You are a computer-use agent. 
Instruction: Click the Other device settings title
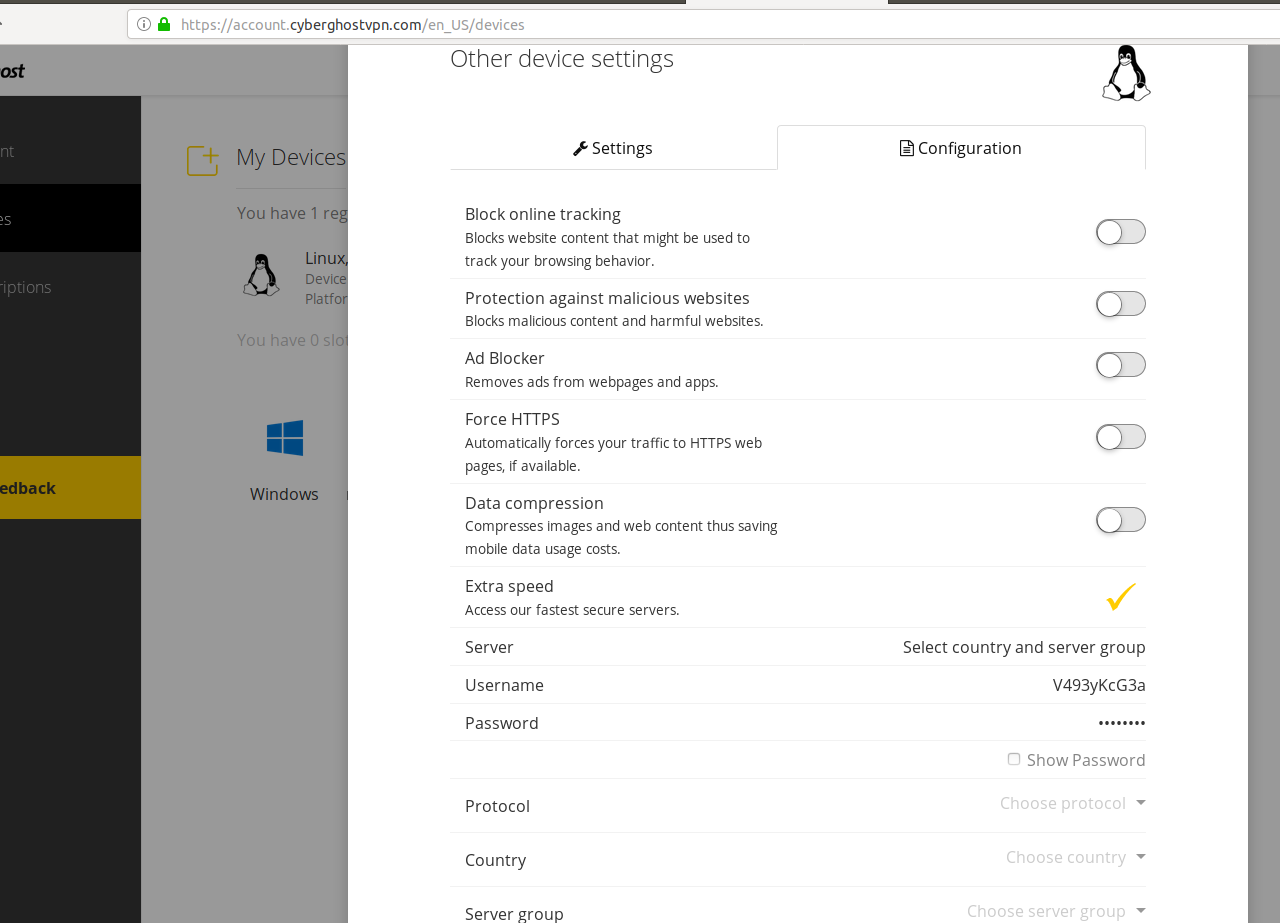coord(562,58)
